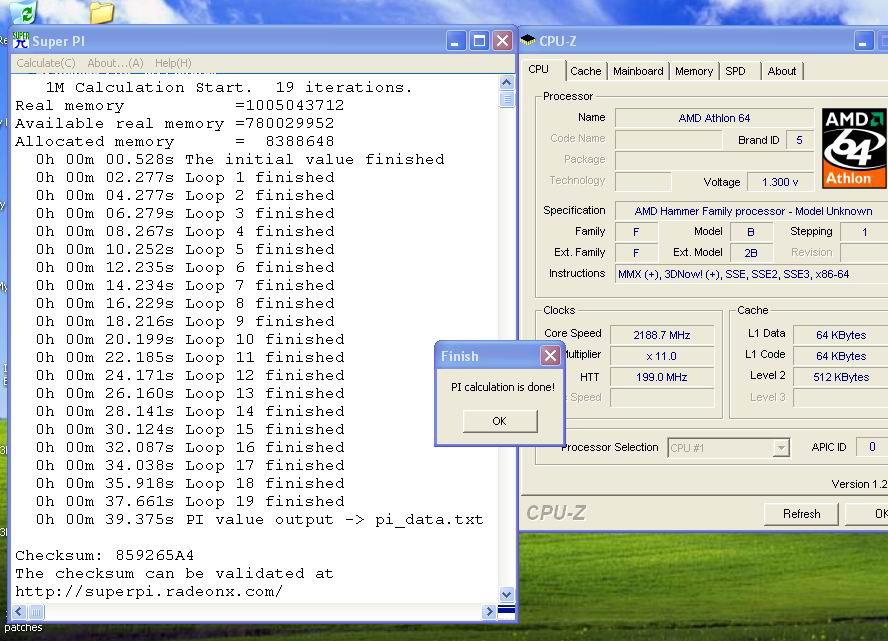
Task: Click the Specification 'AMD Hammer Family processor' field
Action: pos(753,211)
